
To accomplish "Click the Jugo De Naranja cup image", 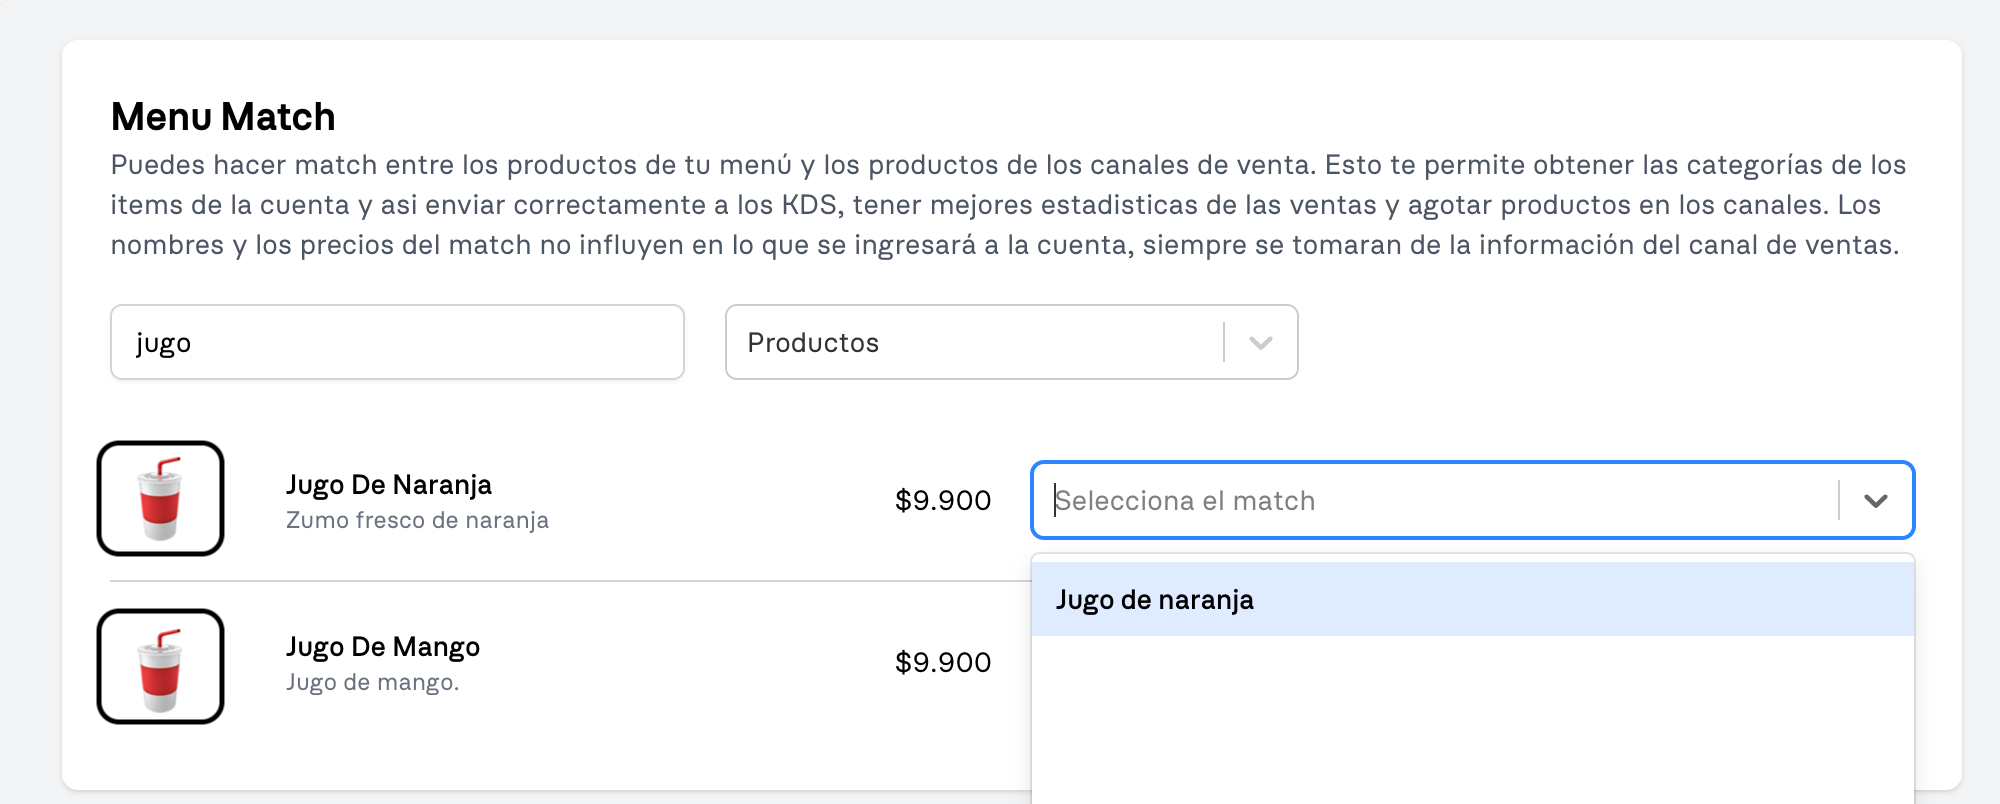I will click(160, 498).
